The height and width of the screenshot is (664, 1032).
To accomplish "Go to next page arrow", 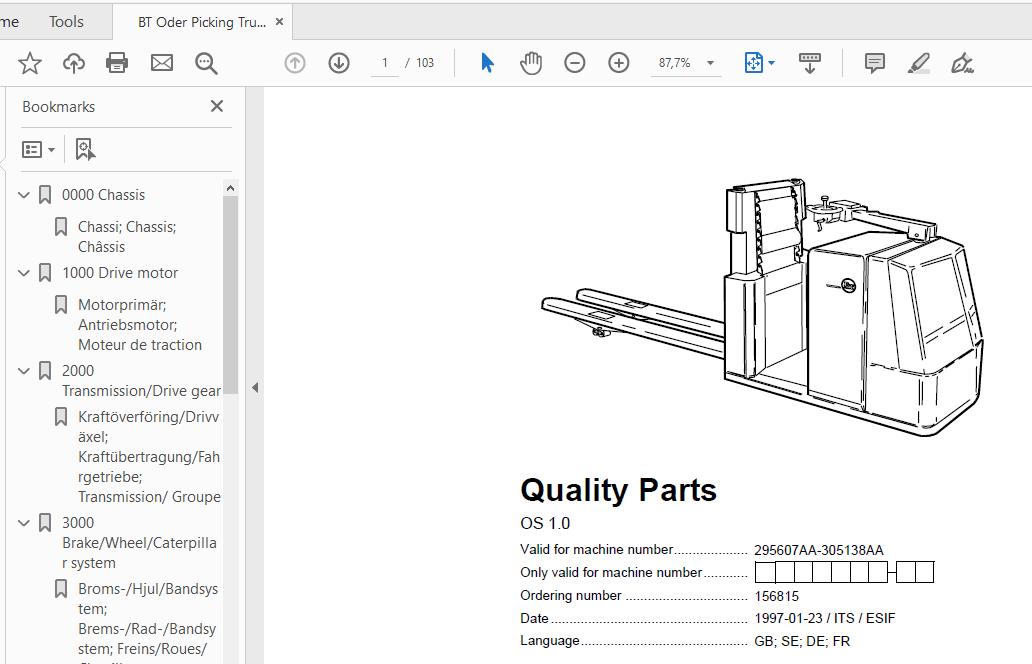I will [x=339, y=63].
